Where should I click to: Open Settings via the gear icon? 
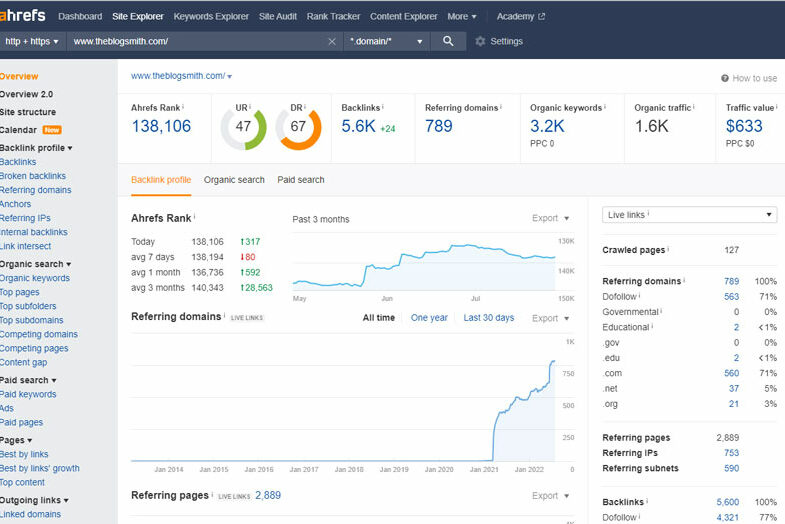tap(480, 41)
